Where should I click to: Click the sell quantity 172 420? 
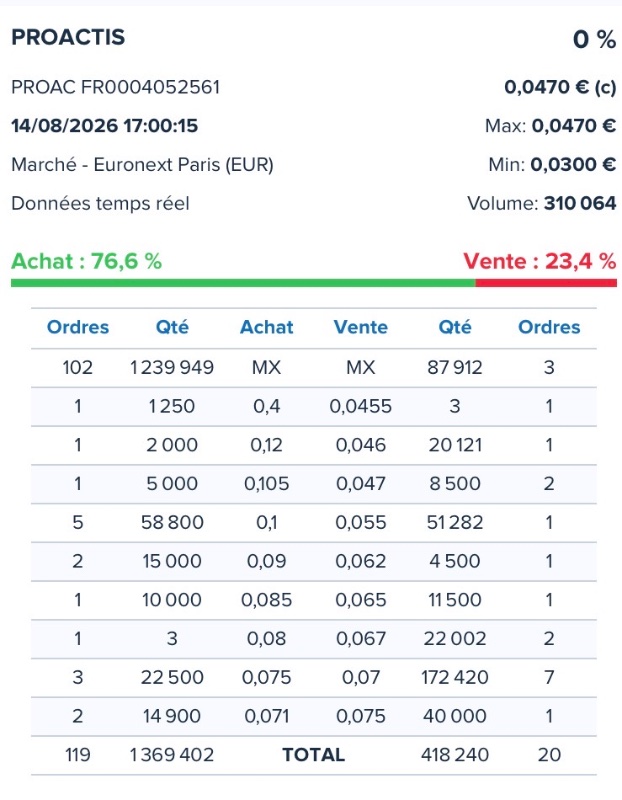455,678
